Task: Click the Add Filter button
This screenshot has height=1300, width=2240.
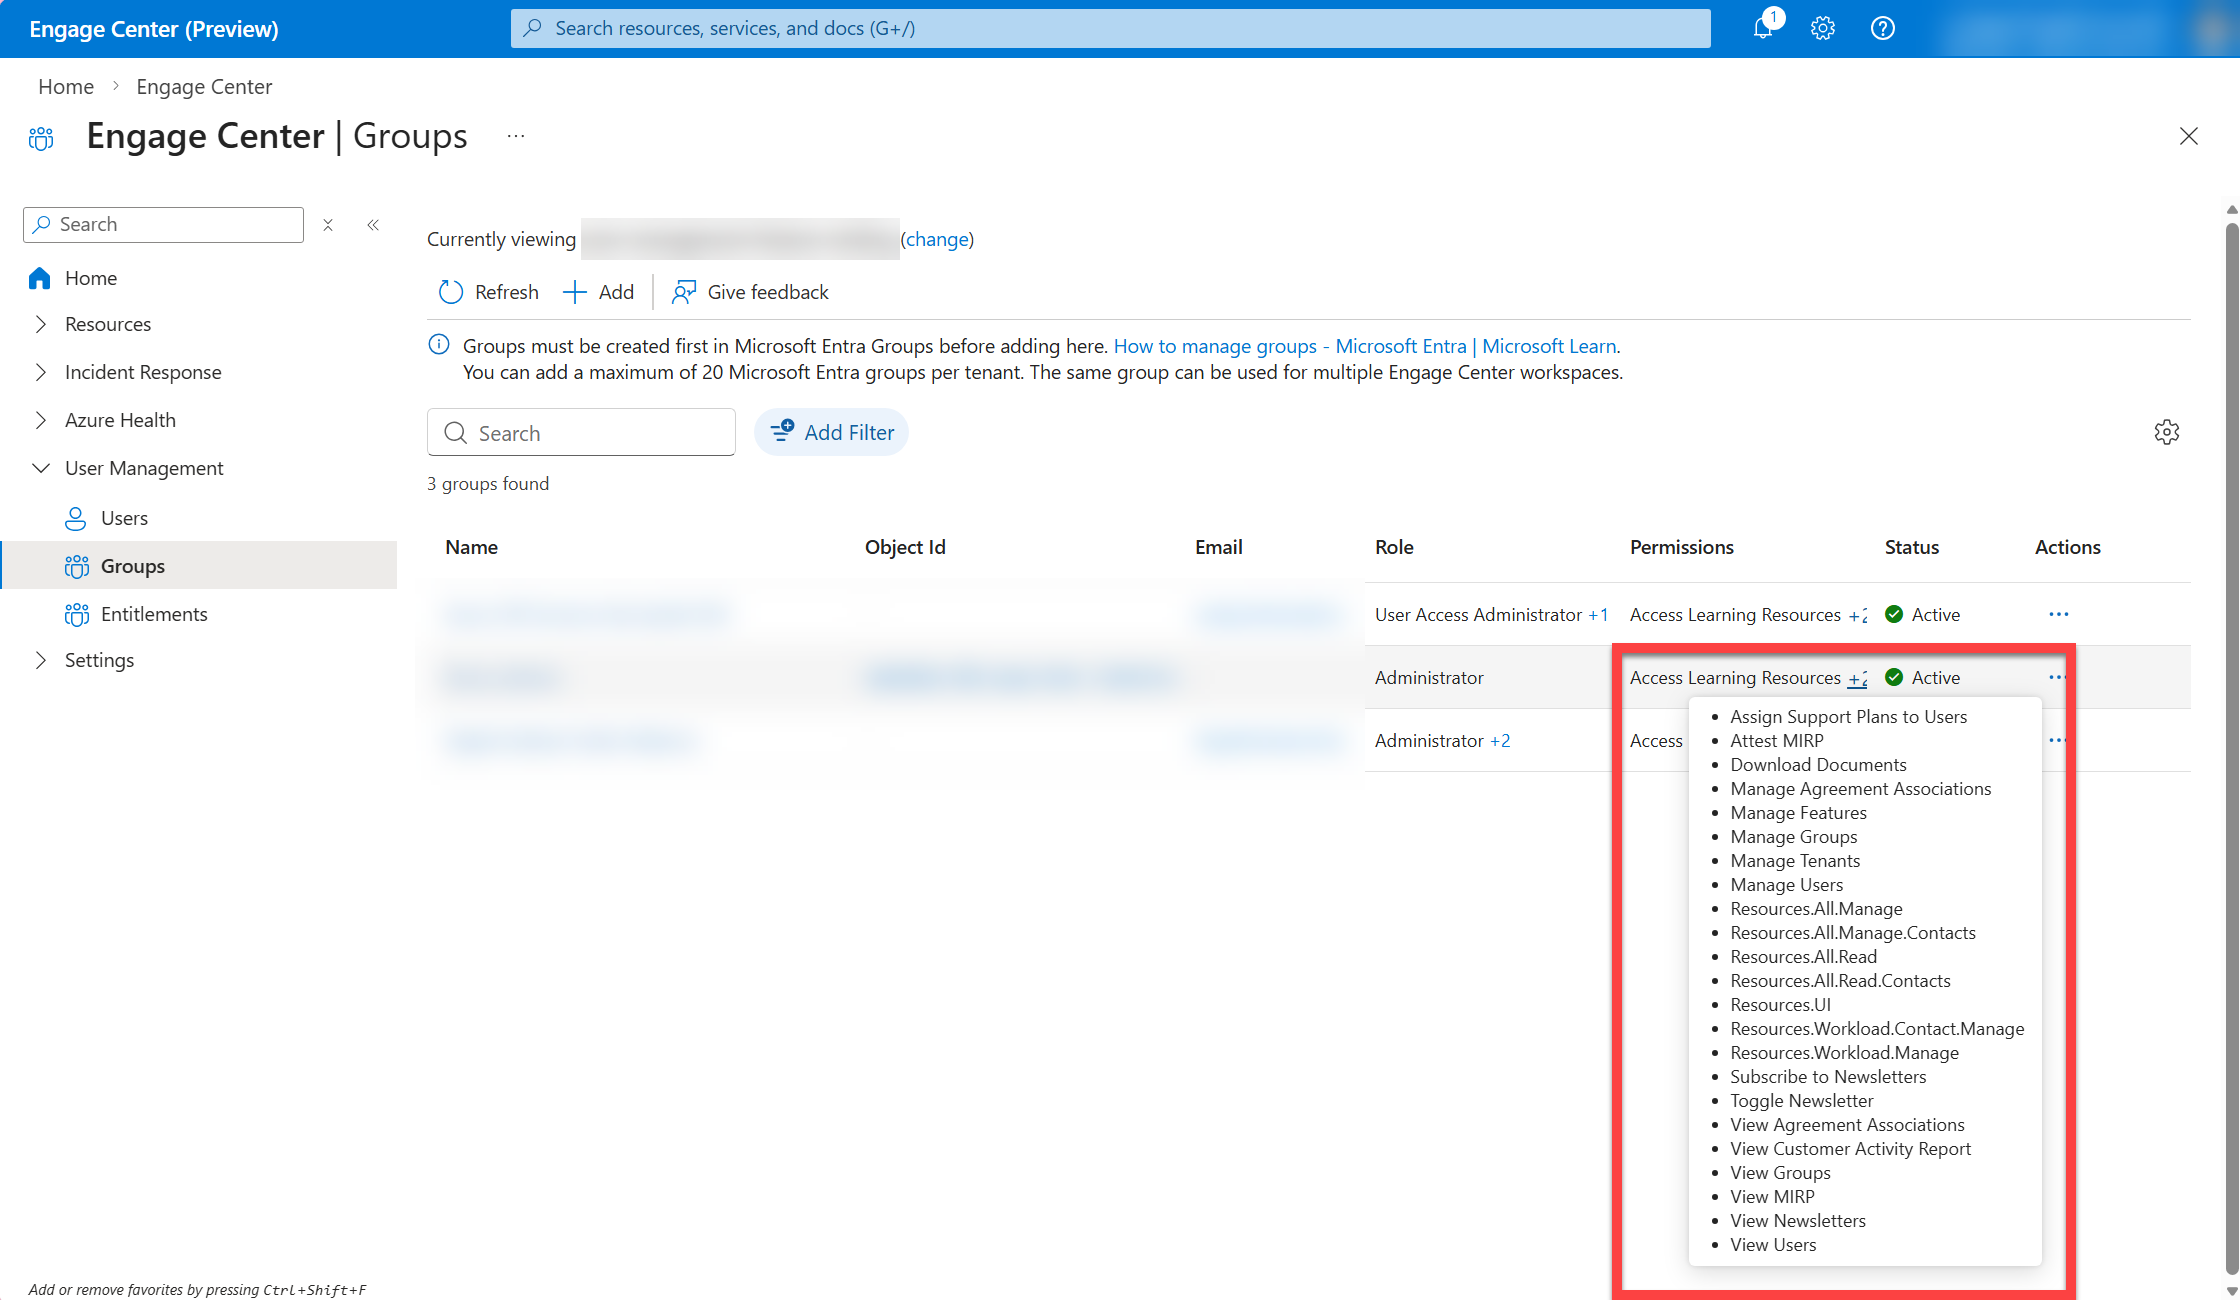Action: [x=831, y=432]
